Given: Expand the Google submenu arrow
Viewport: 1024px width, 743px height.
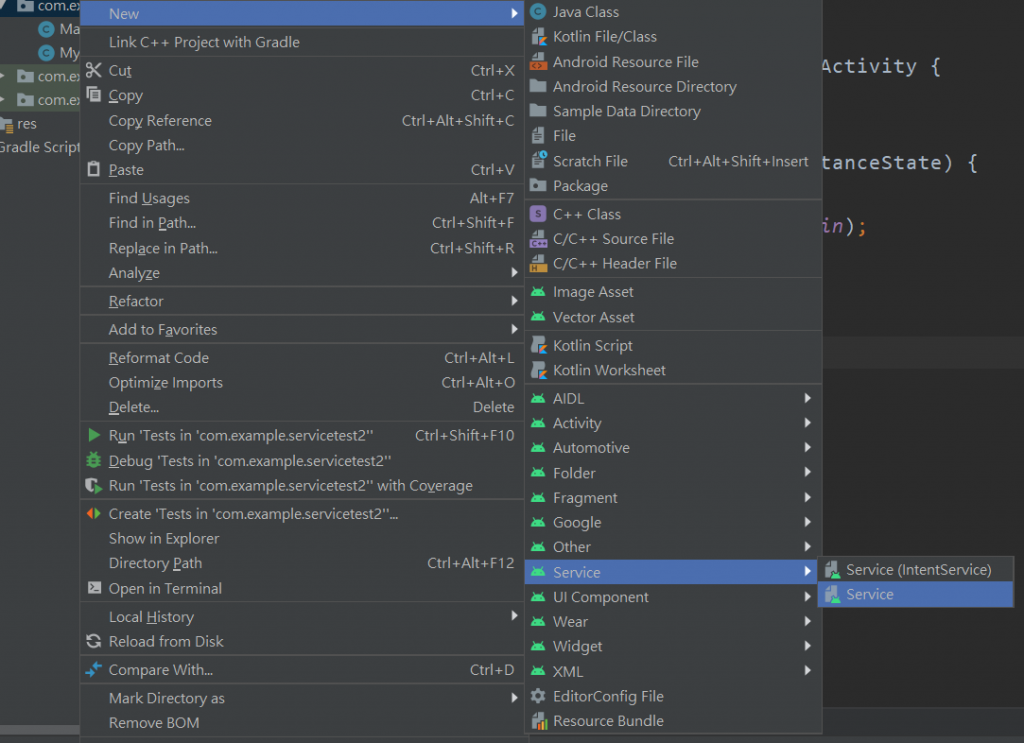Looking at the screenshot, I should 808,522.
